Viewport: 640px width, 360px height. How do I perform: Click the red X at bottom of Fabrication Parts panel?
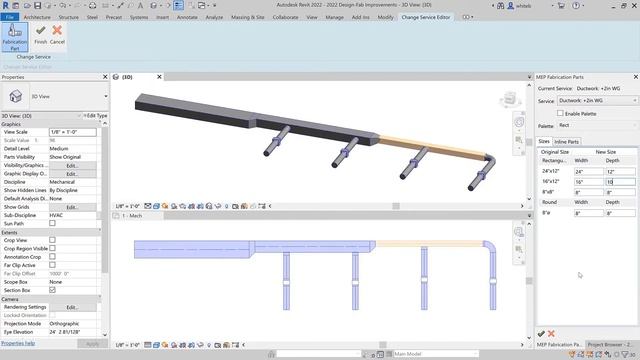click(551, 333)
